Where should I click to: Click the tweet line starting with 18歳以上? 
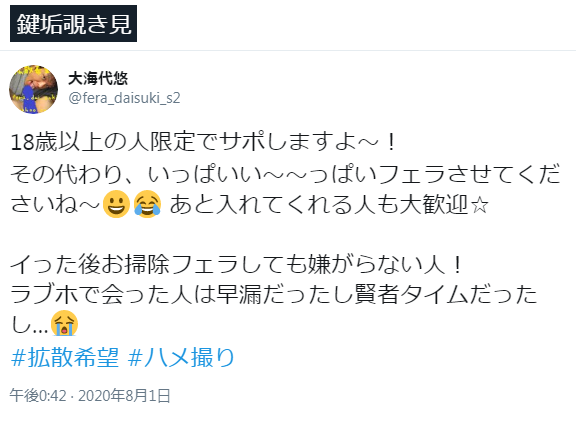[204, 142]
